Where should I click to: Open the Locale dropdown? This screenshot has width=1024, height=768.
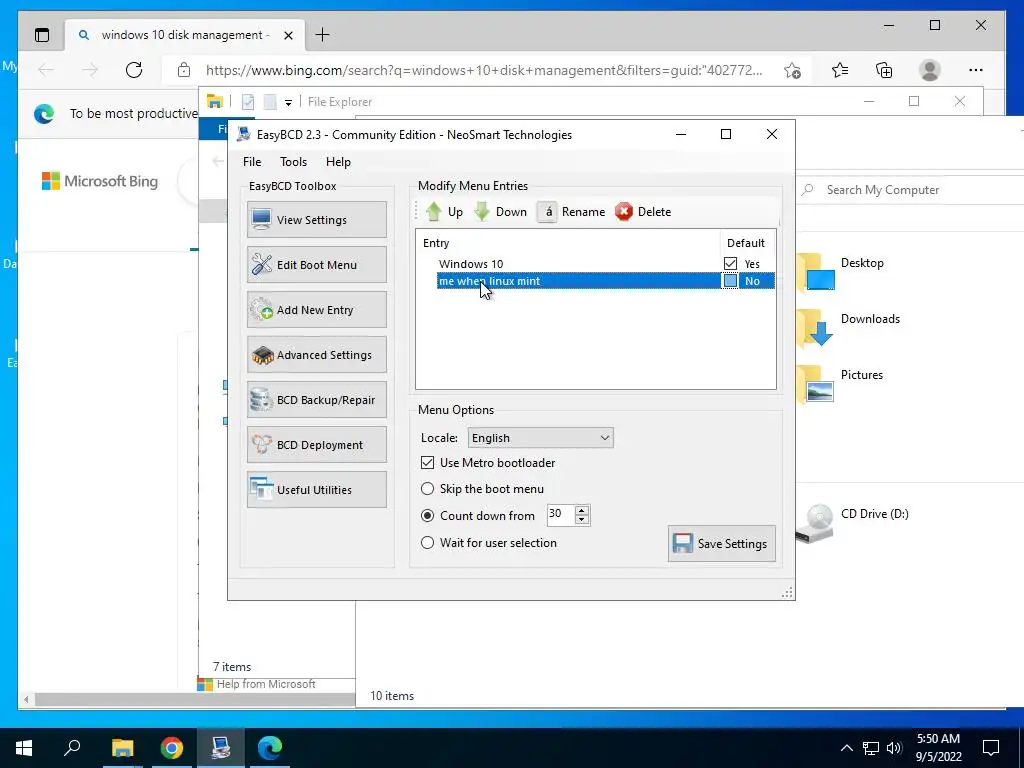point(541,438)
